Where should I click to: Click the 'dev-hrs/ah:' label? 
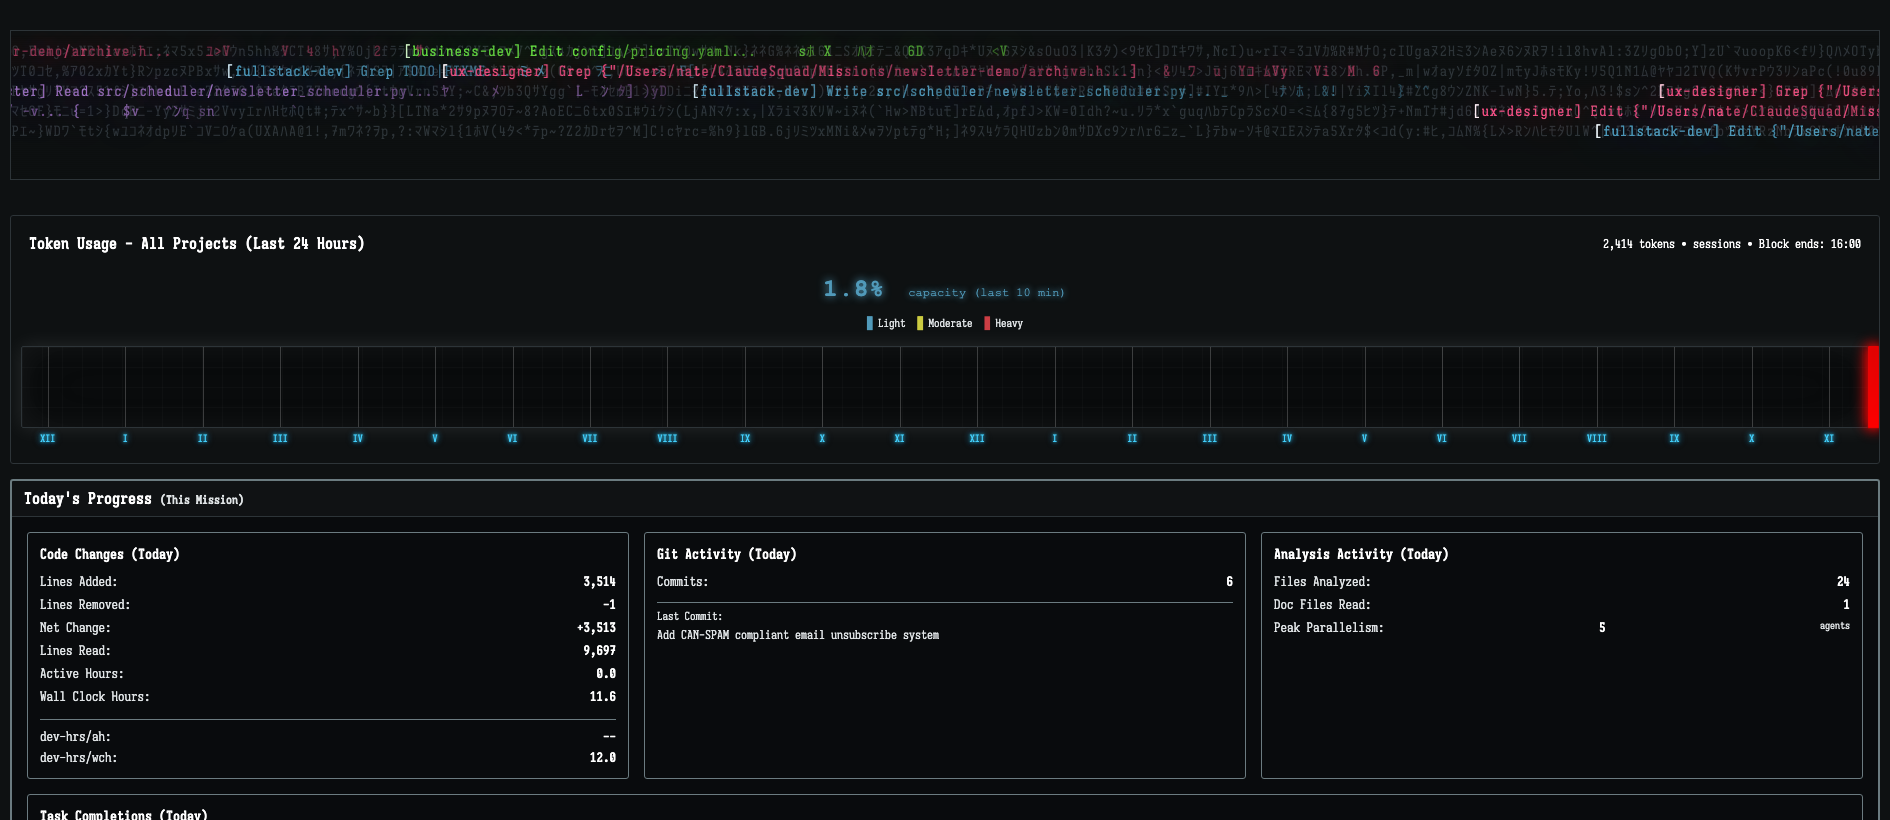75,737
